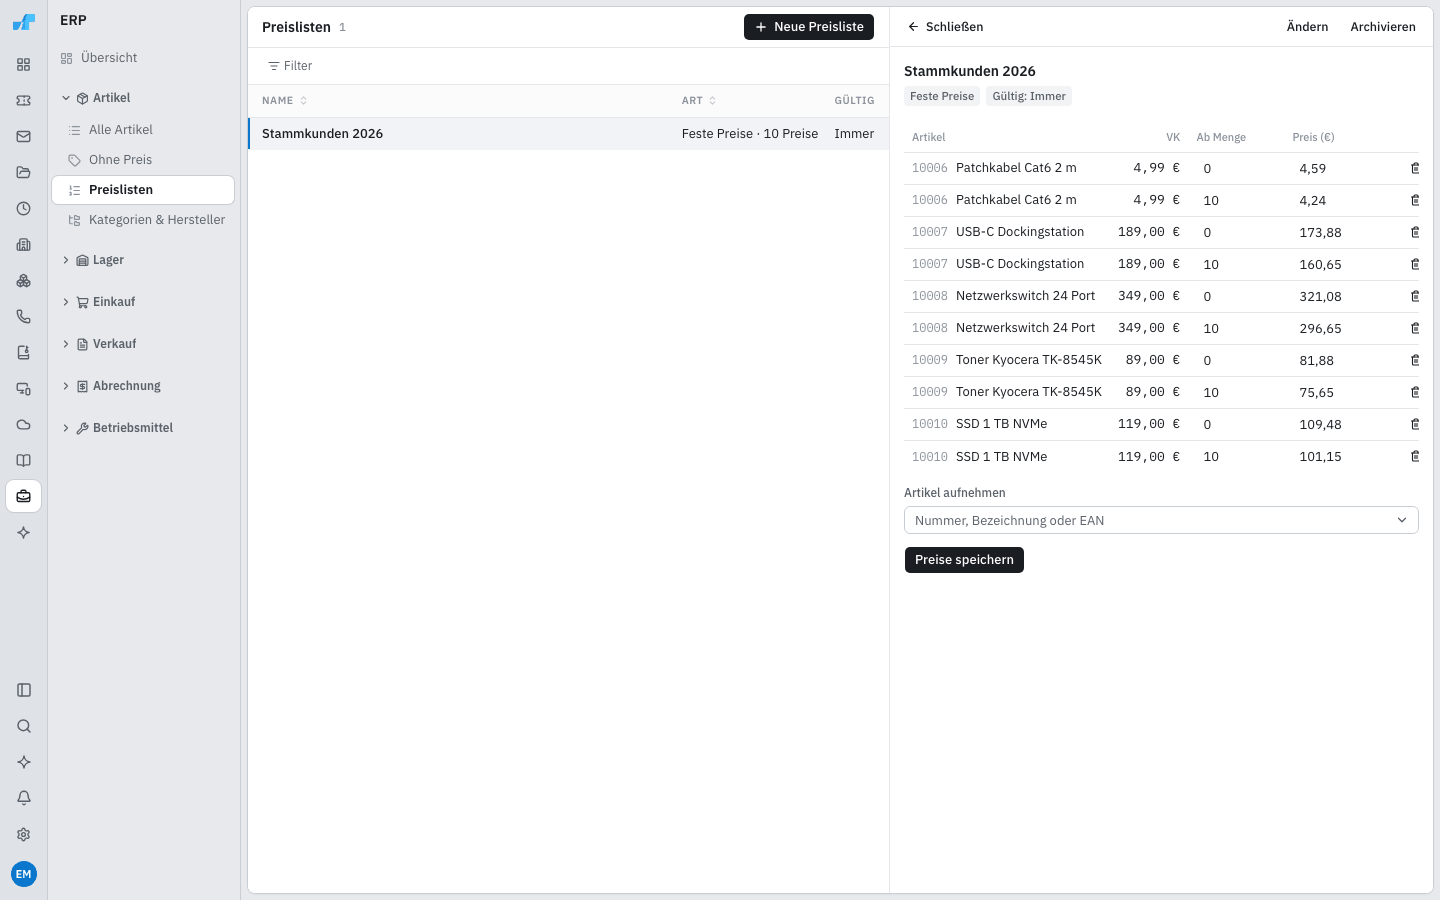The height and width of the screenshot is (900, 1440).
Task: Delete the Toner Kyocera row priced 75,65
Action: pyautogui.click(x=1414, y=392)
